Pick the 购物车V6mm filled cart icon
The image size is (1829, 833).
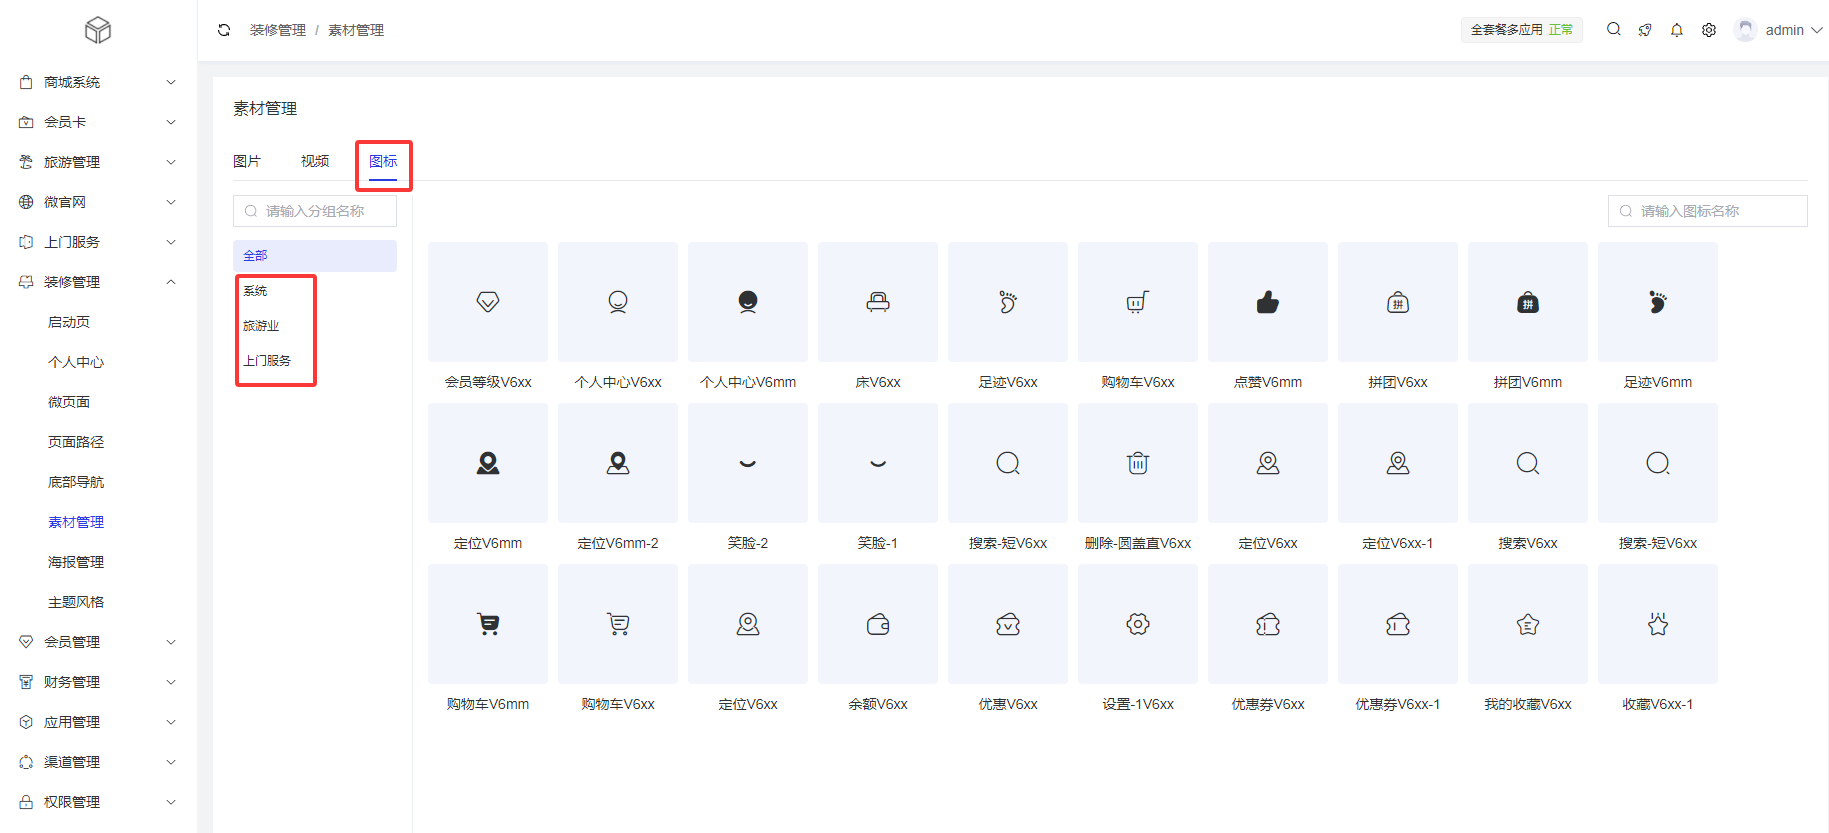[488, 624]
